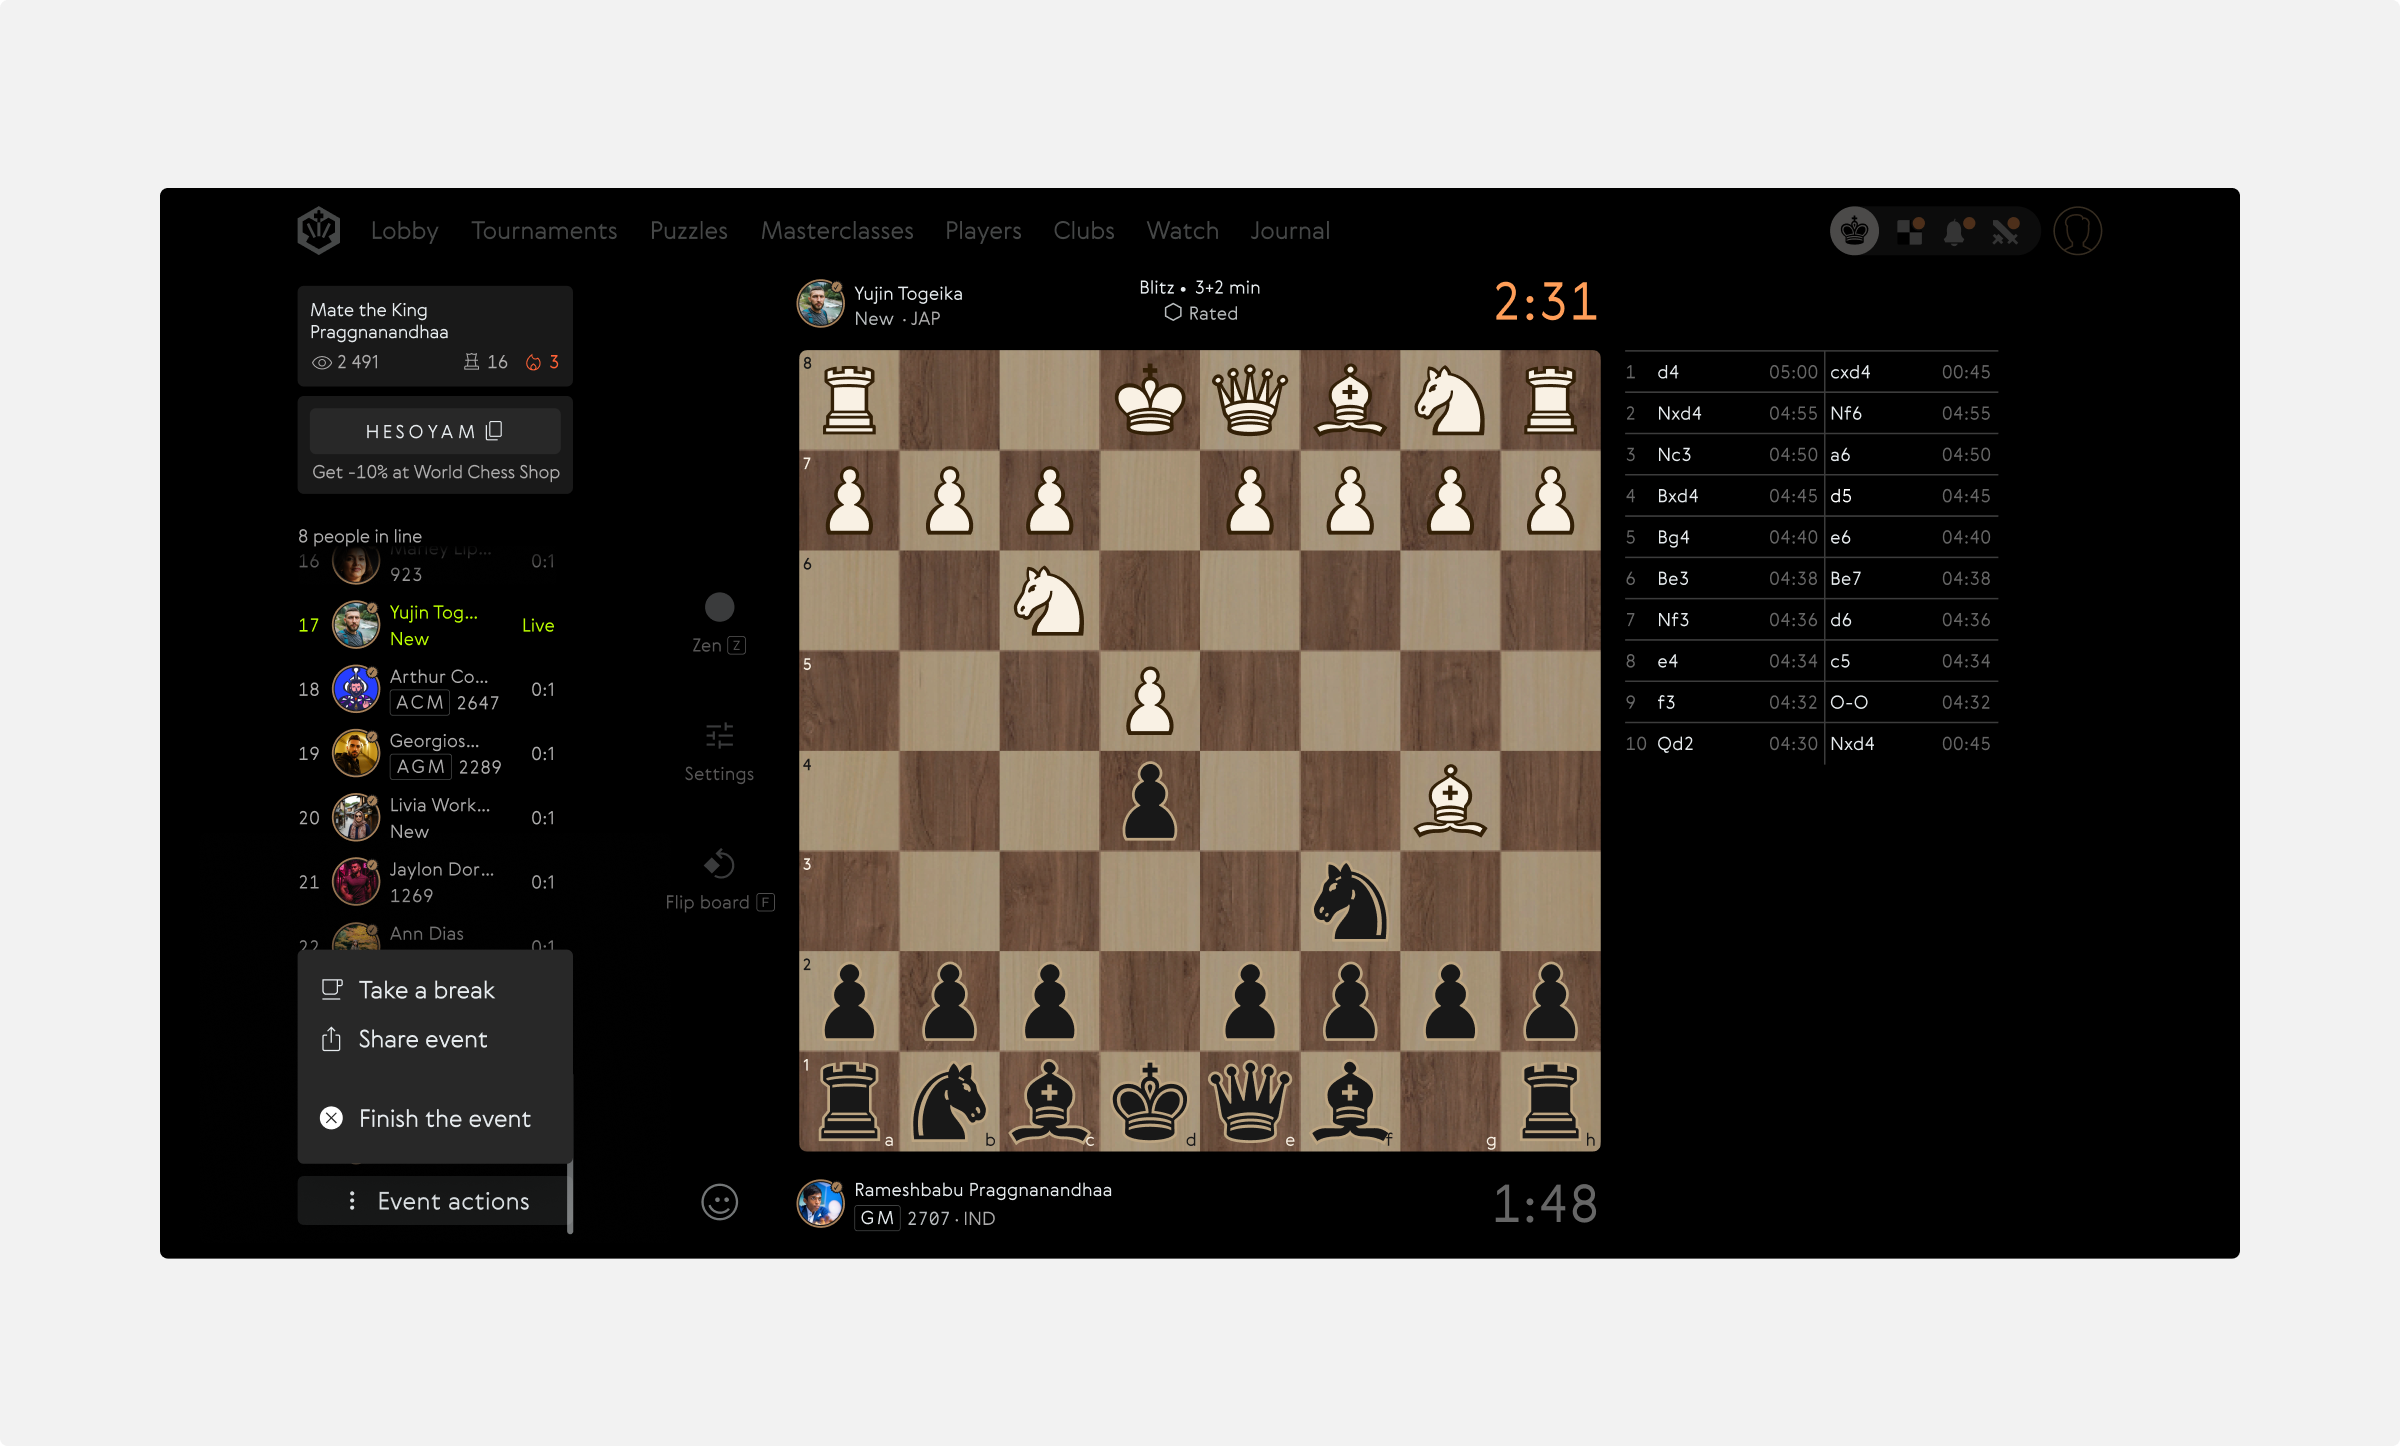Click move 10 Qd2 in move list
This screenshot has height=1446, width=2400.
point(1675,743)
